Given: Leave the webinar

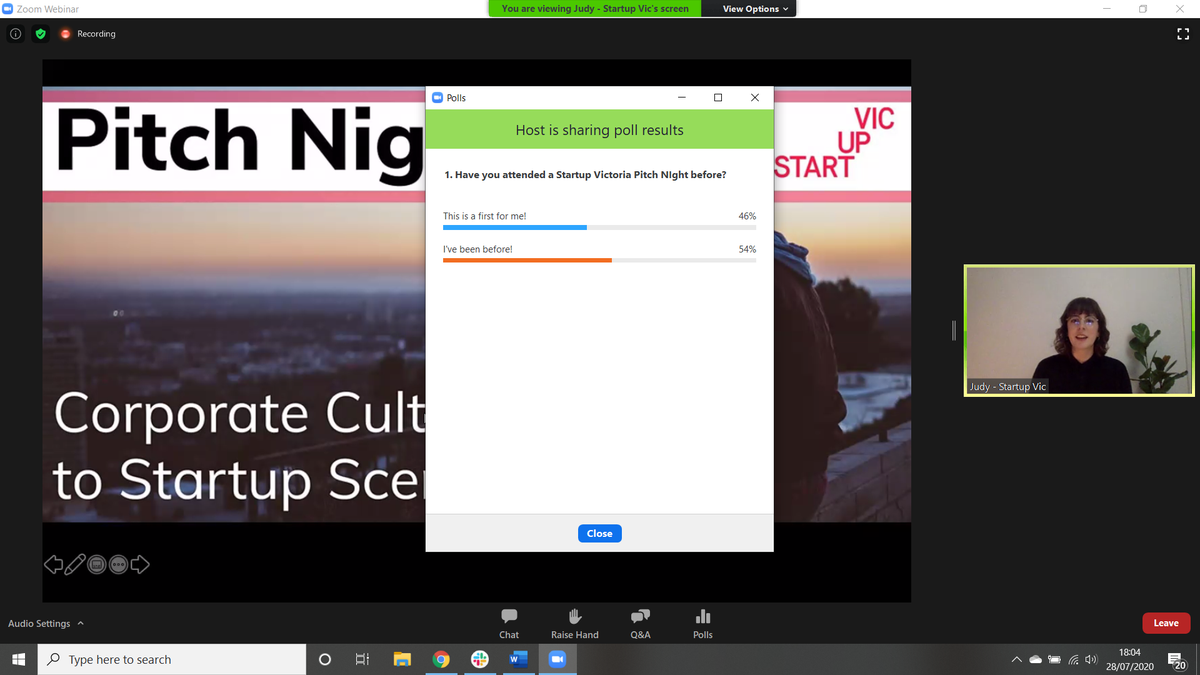Looking at the screenshot, I should pos(1166,623).
